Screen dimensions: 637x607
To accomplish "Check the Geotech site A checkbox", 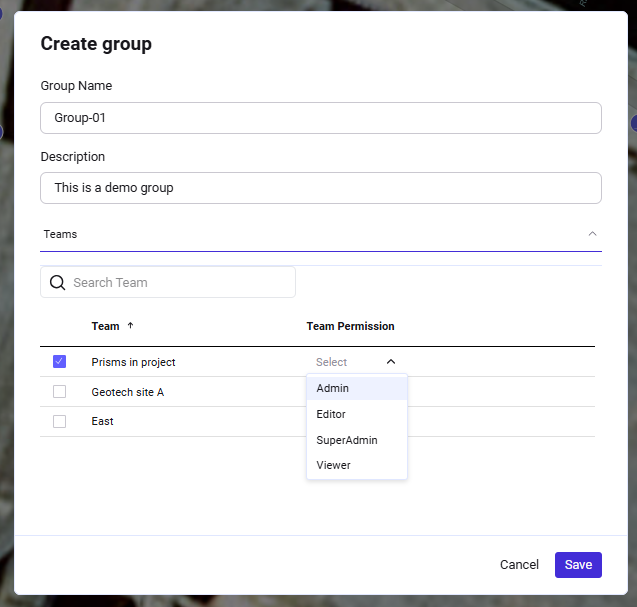I will coord(59,392).
